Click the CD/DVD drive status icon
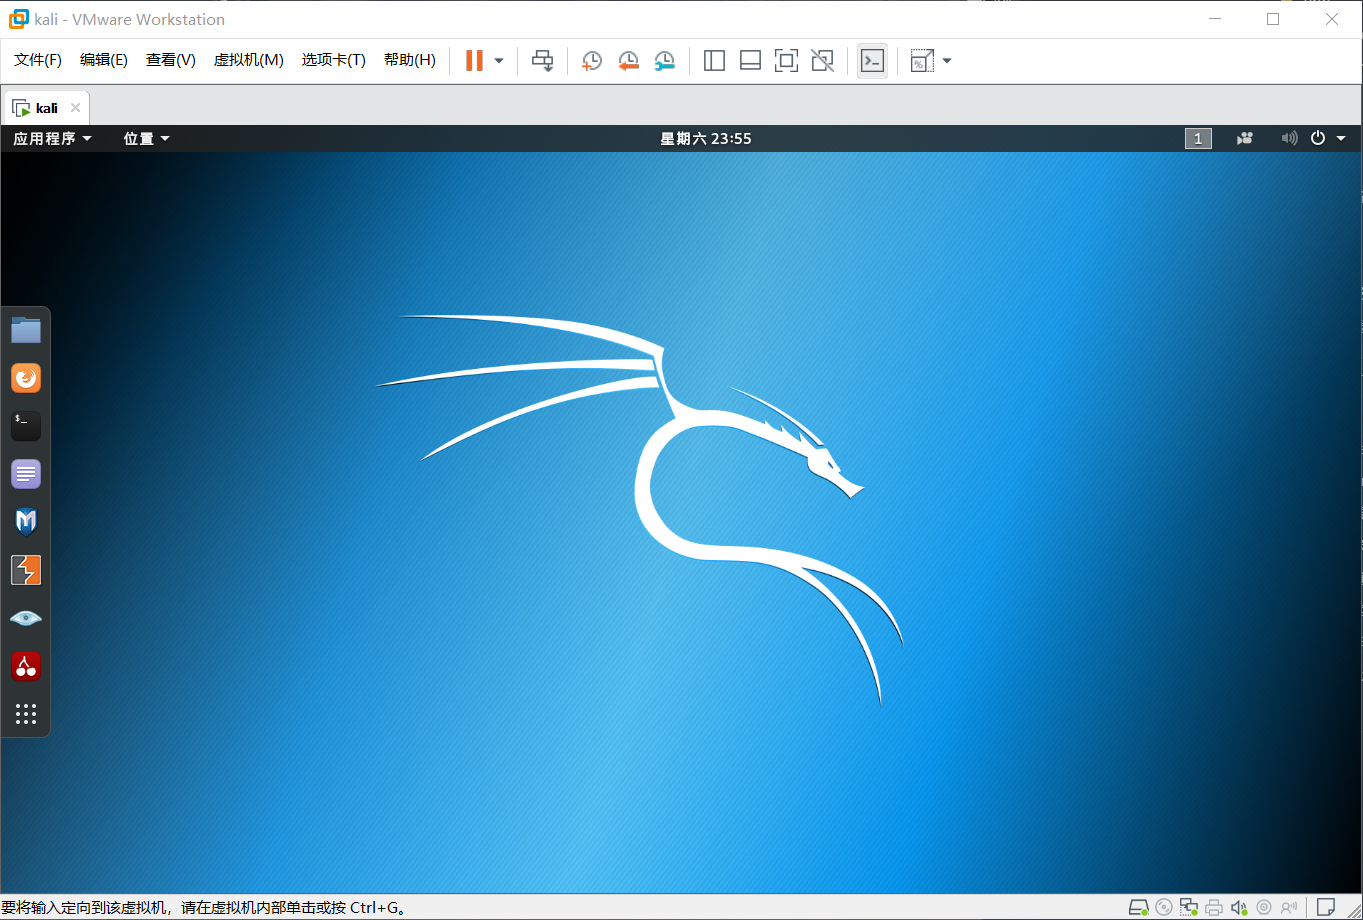Viewport: 1363px width, 920px height. point(1164,907)
